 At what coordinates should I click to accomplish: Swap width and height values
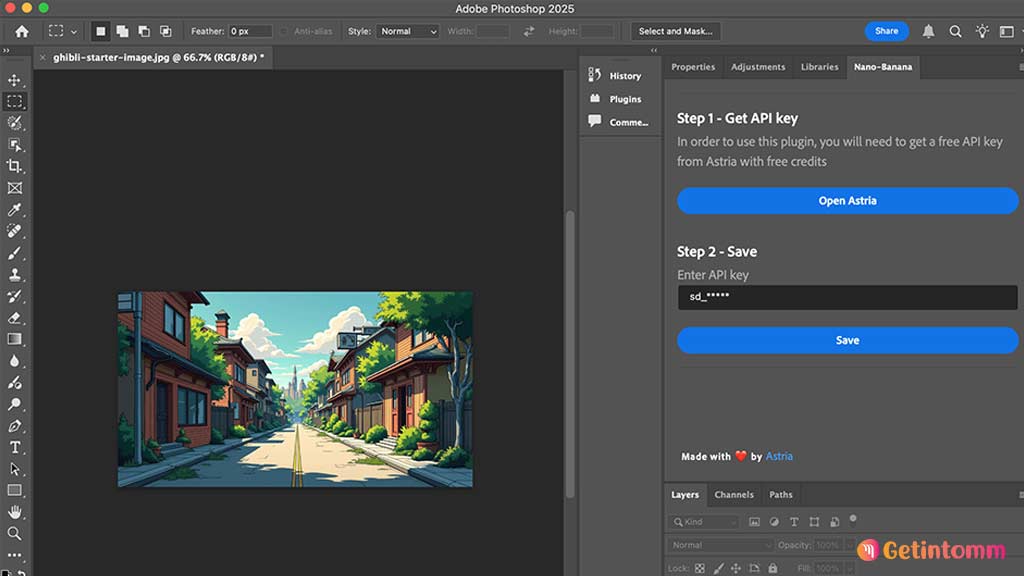click(529, 31)
